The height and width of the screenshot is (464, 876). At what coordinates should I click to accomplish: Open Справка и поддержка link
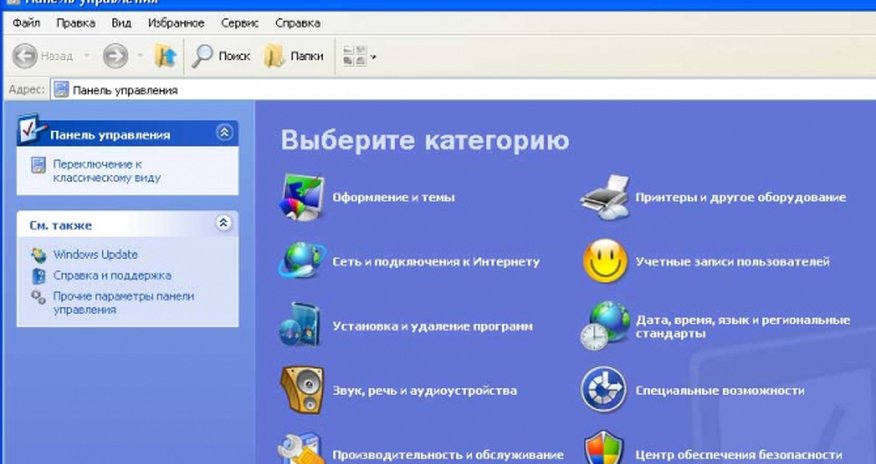[x=112, y=275]
